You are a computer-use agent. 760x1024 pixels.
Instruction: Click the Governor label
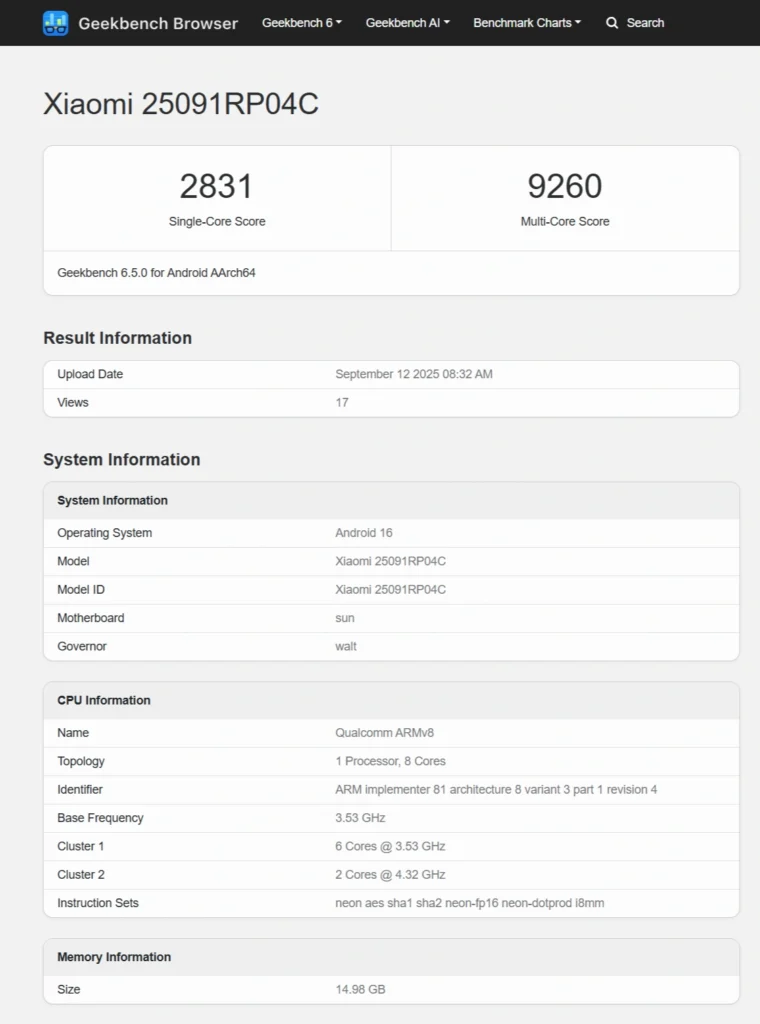click(82, 647)
